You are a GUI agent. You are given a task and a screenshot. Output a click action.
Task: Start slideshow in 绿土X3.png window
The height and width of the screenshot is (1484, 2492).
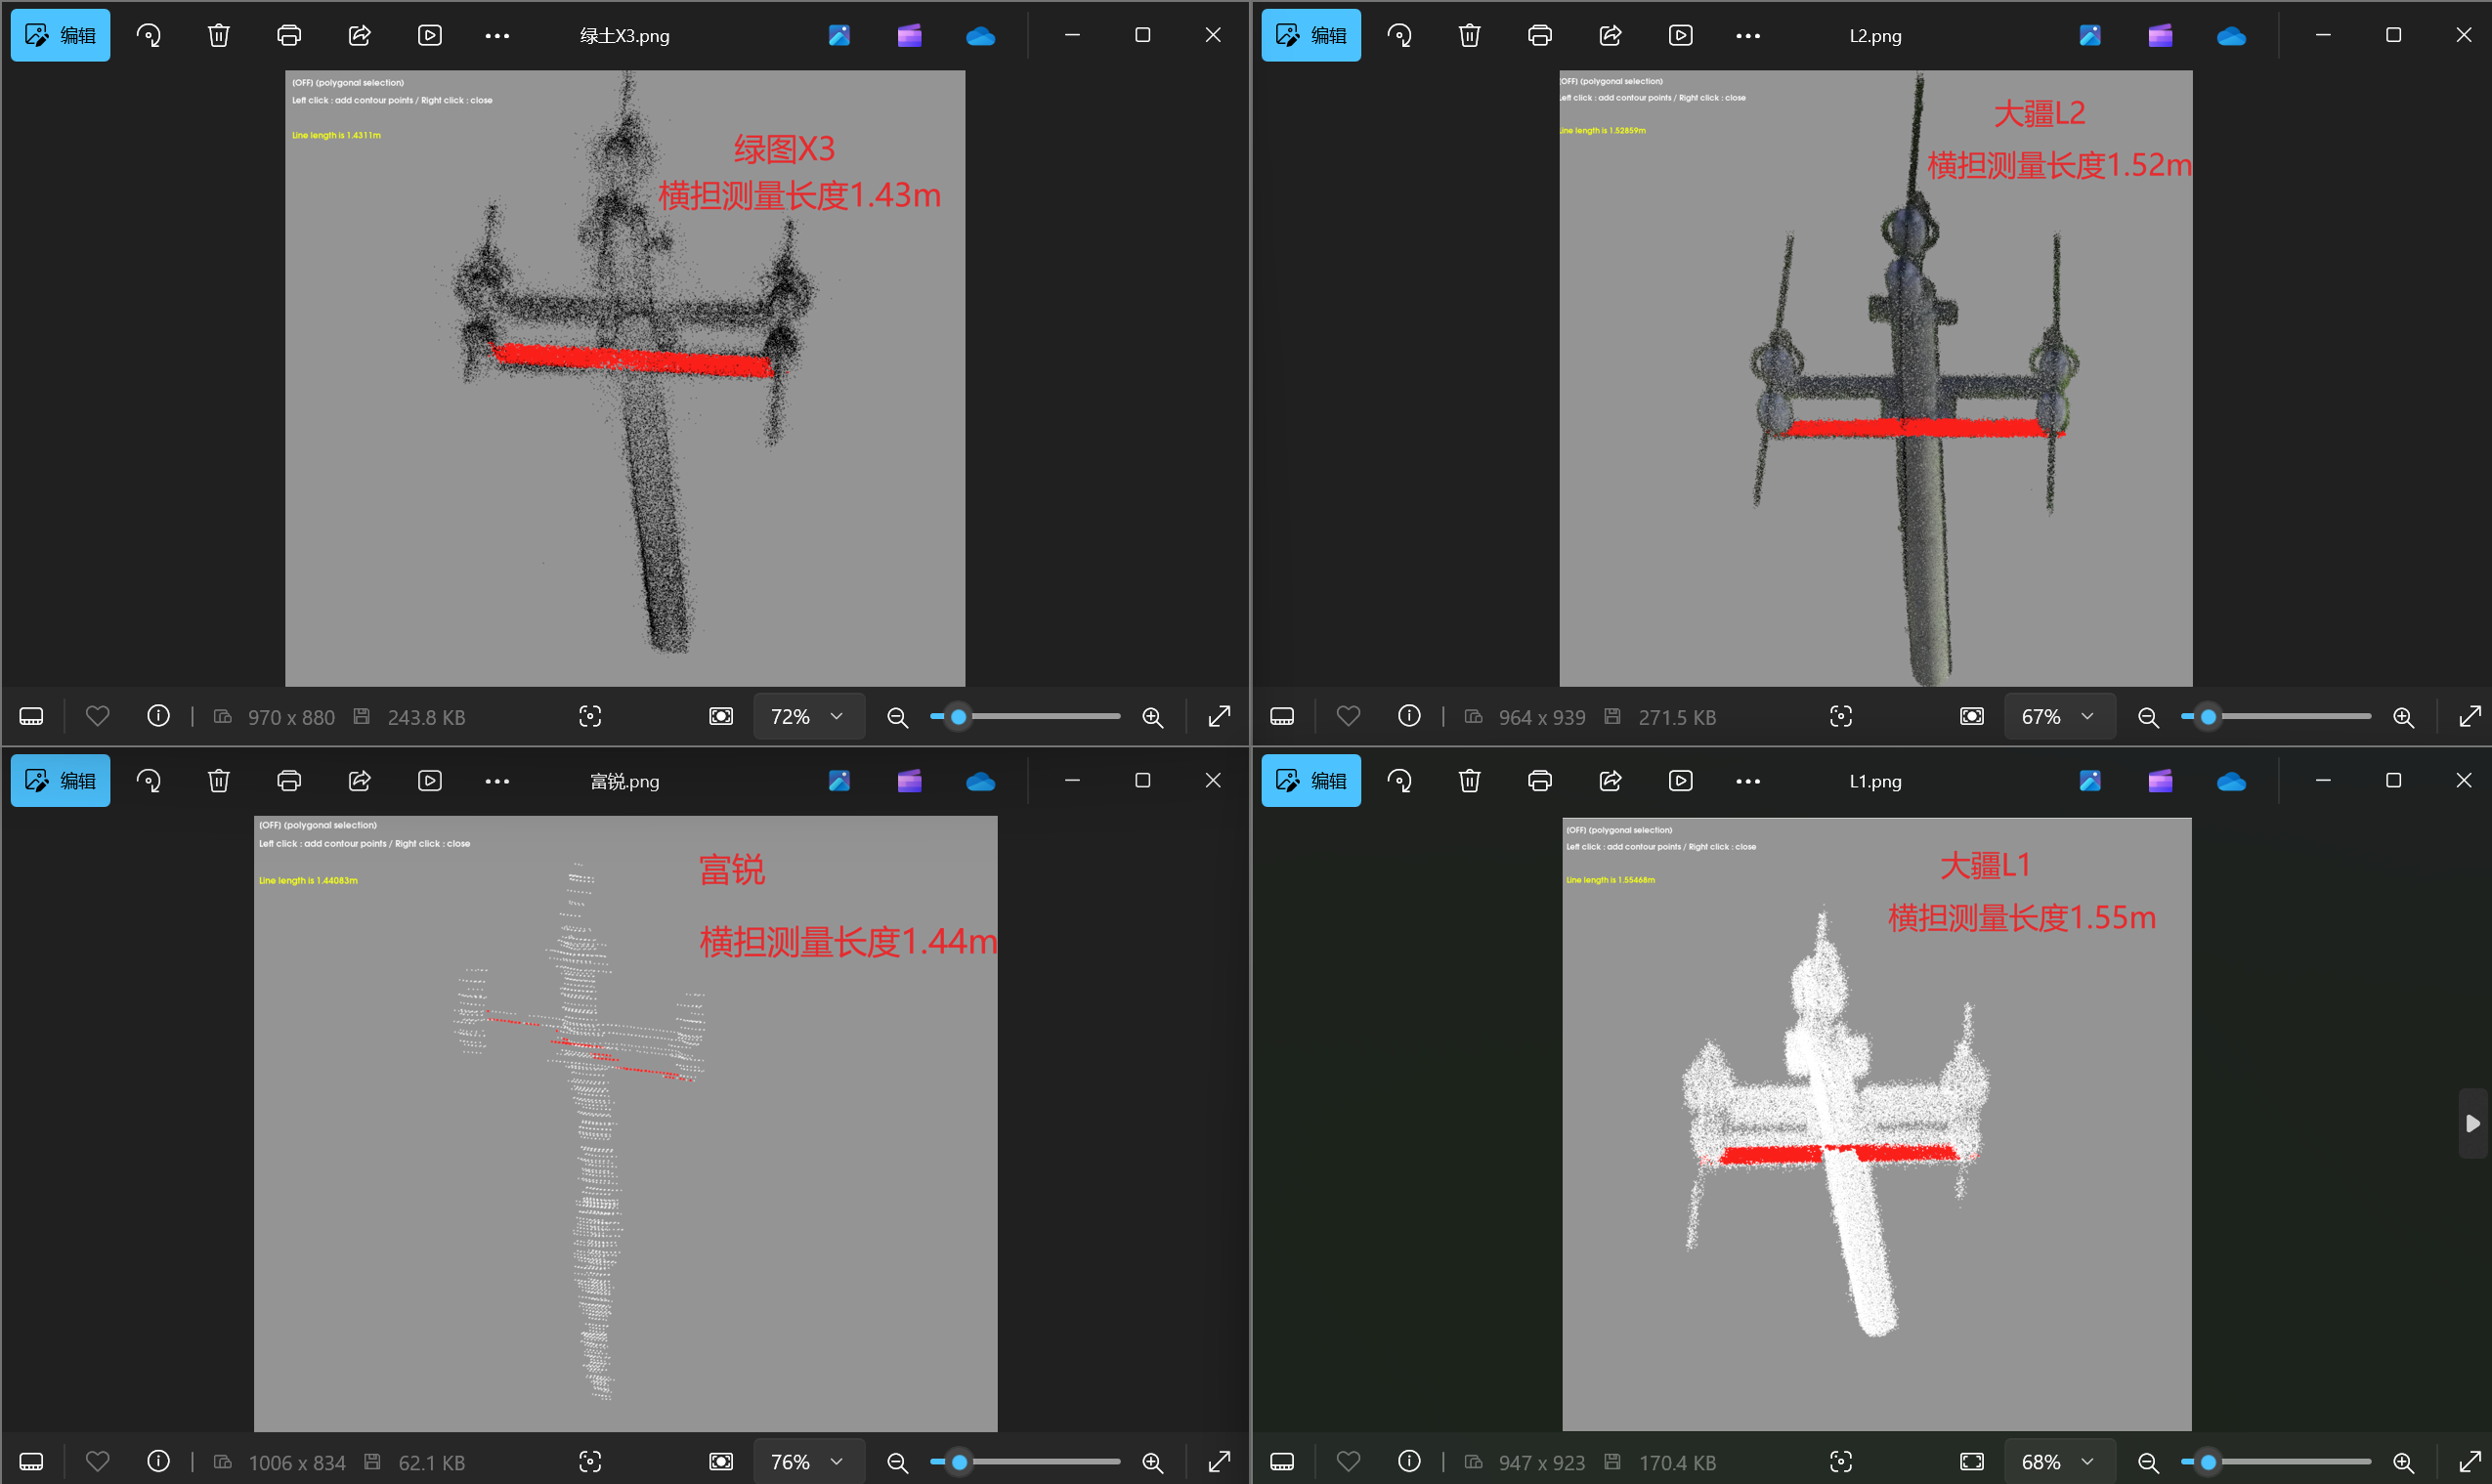click(430, 36)
